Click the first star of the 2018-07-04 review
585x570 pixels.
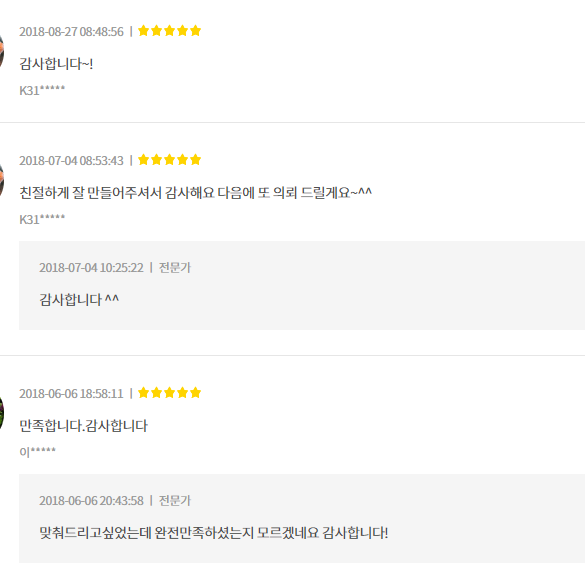(144, 160)
